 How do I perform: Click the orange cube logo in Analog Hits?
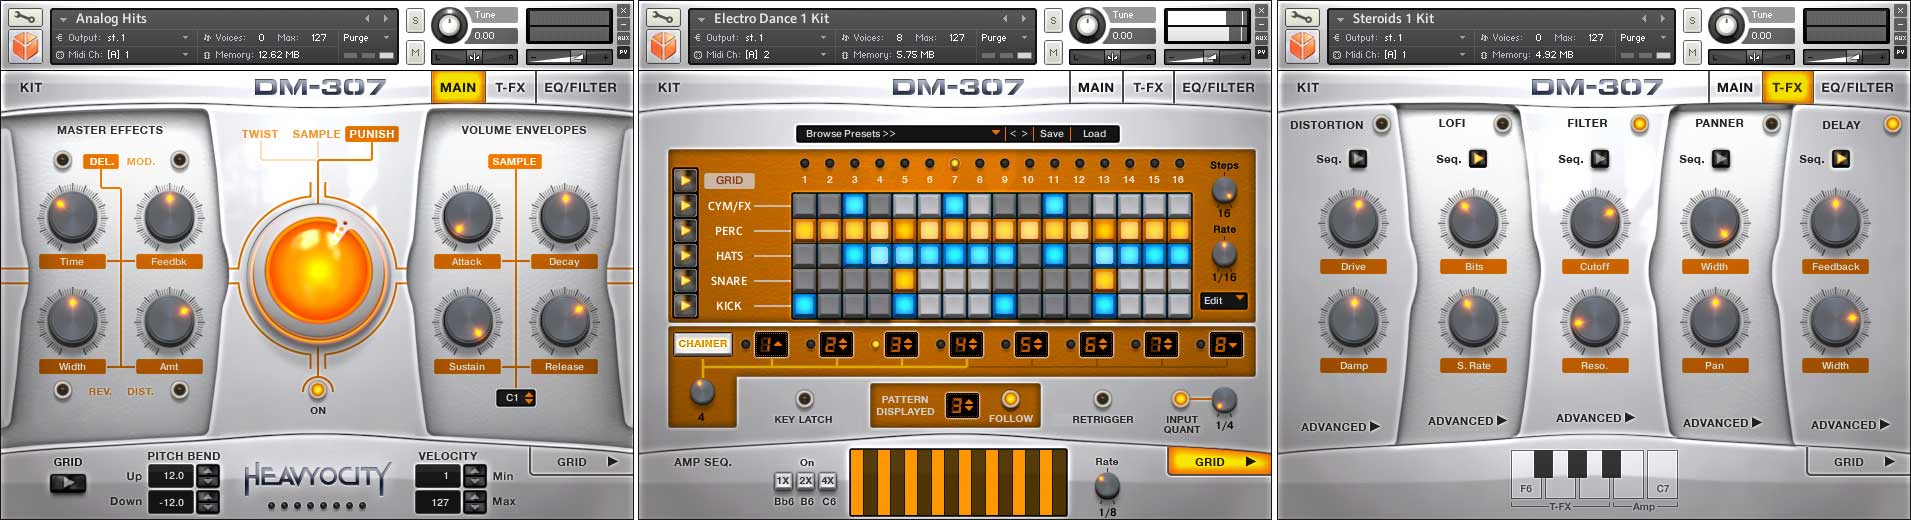click(25, 46)
